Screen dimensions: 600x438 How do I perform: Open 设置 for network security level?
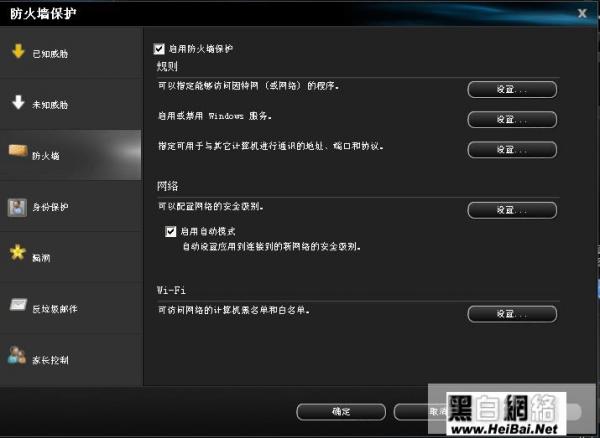coord(512,210)
